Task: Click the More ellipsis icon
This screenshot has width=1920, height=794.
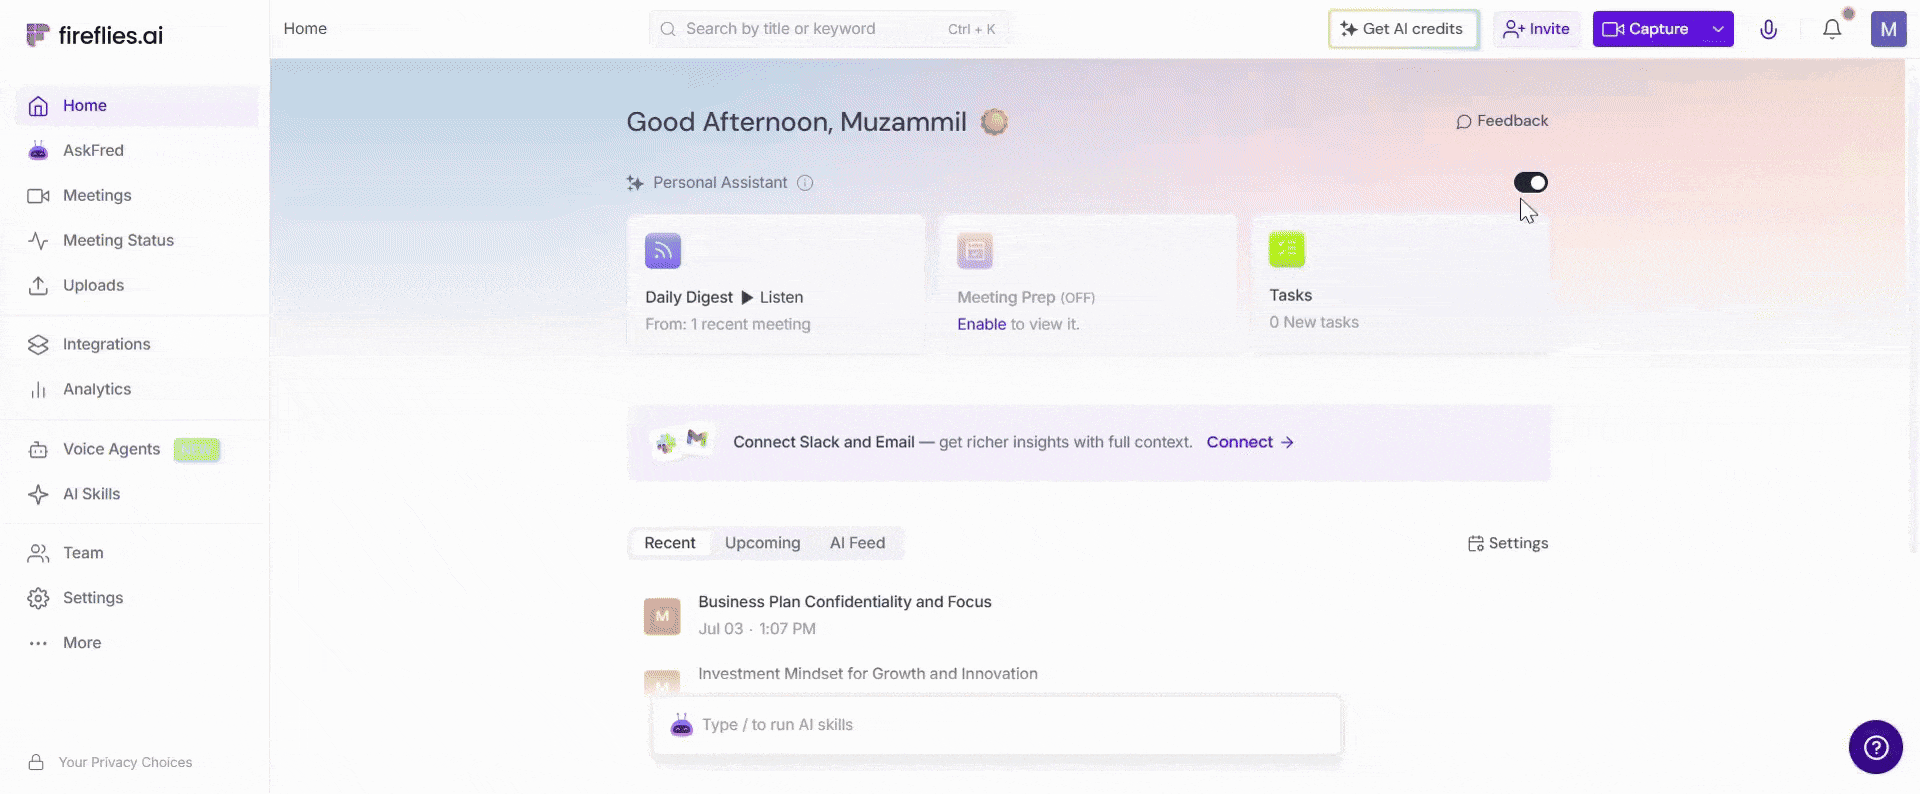Action: [38, 644]
